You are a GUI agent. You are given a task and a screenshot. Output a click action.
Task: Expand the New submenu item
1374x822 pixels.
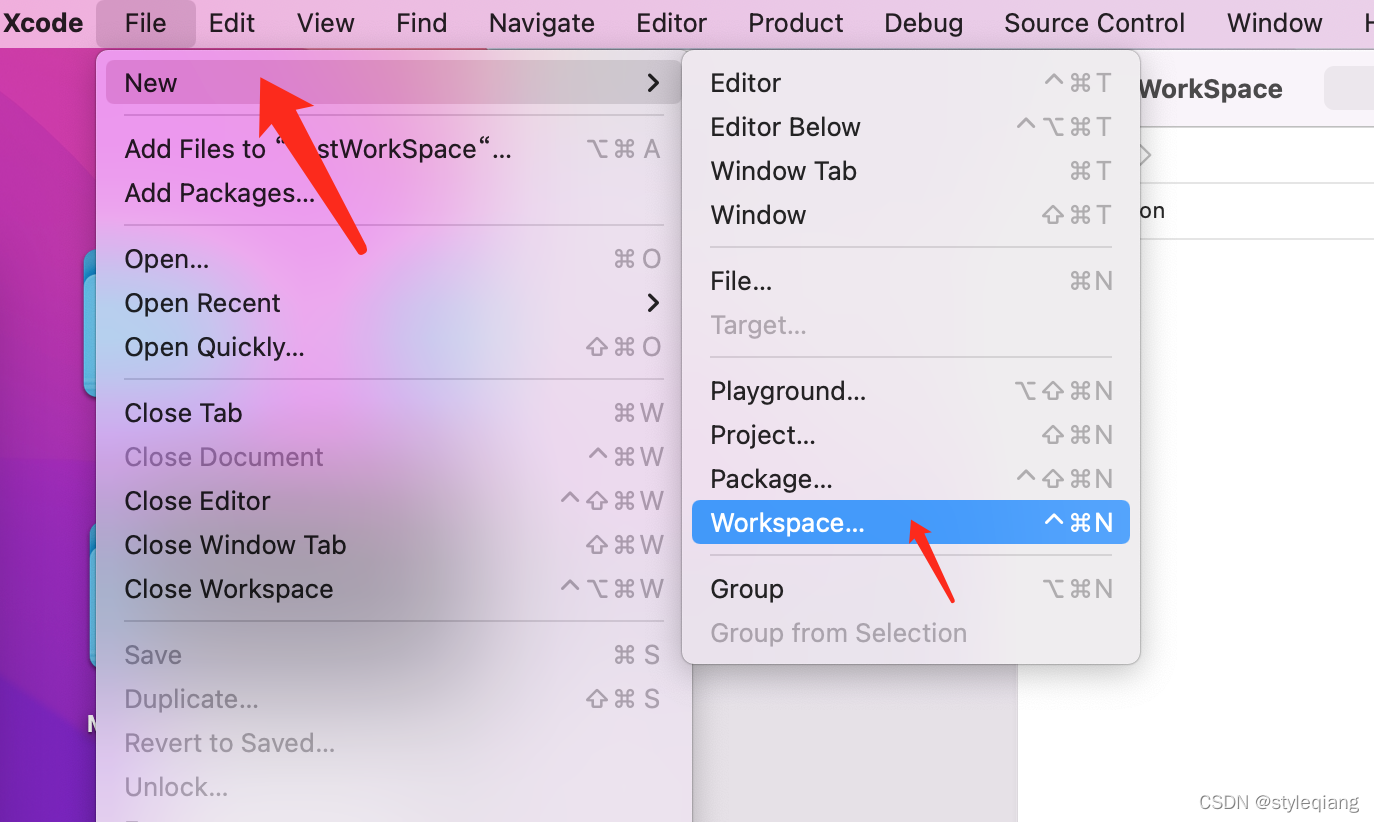(393, 83)
